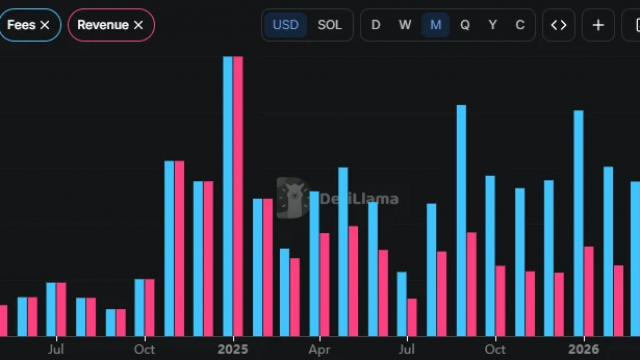640x360 pixels.
Task: Switch denomination to SOL
Action: [329, 25]
